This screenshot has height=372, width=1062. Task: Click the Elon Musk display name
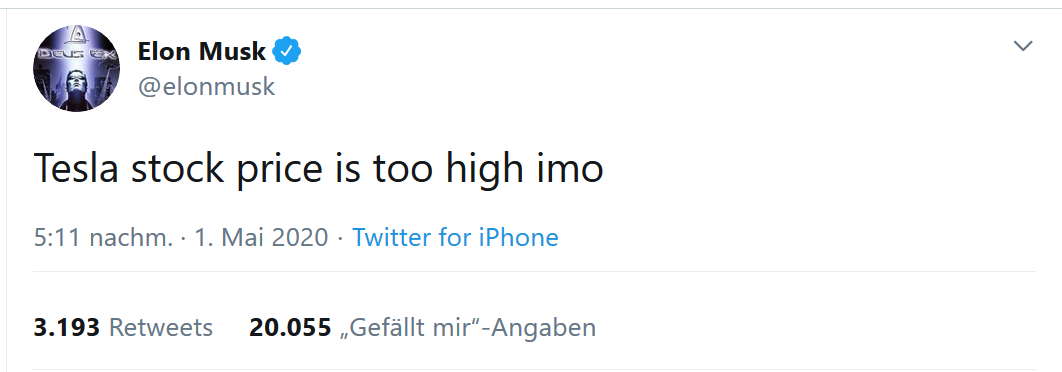coord(202,51)
